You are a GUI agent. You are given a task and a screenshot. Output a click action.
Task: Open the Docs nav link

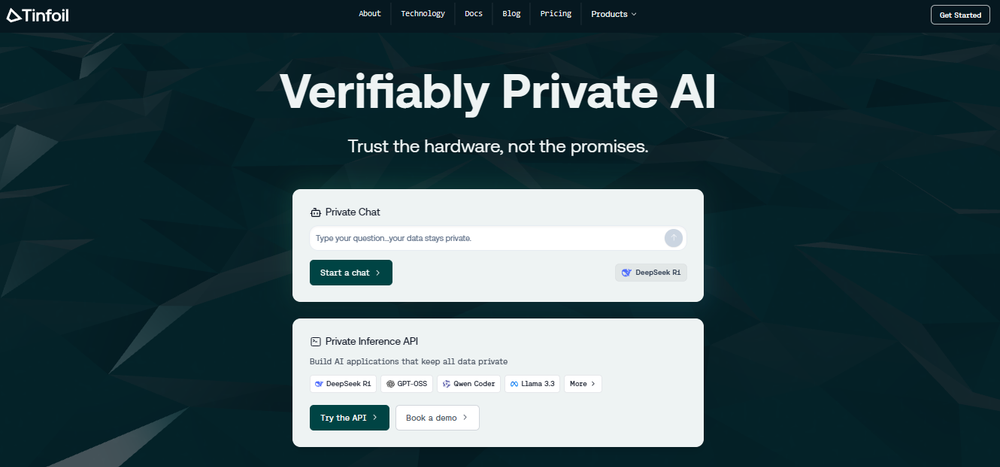tap(473, 14)
